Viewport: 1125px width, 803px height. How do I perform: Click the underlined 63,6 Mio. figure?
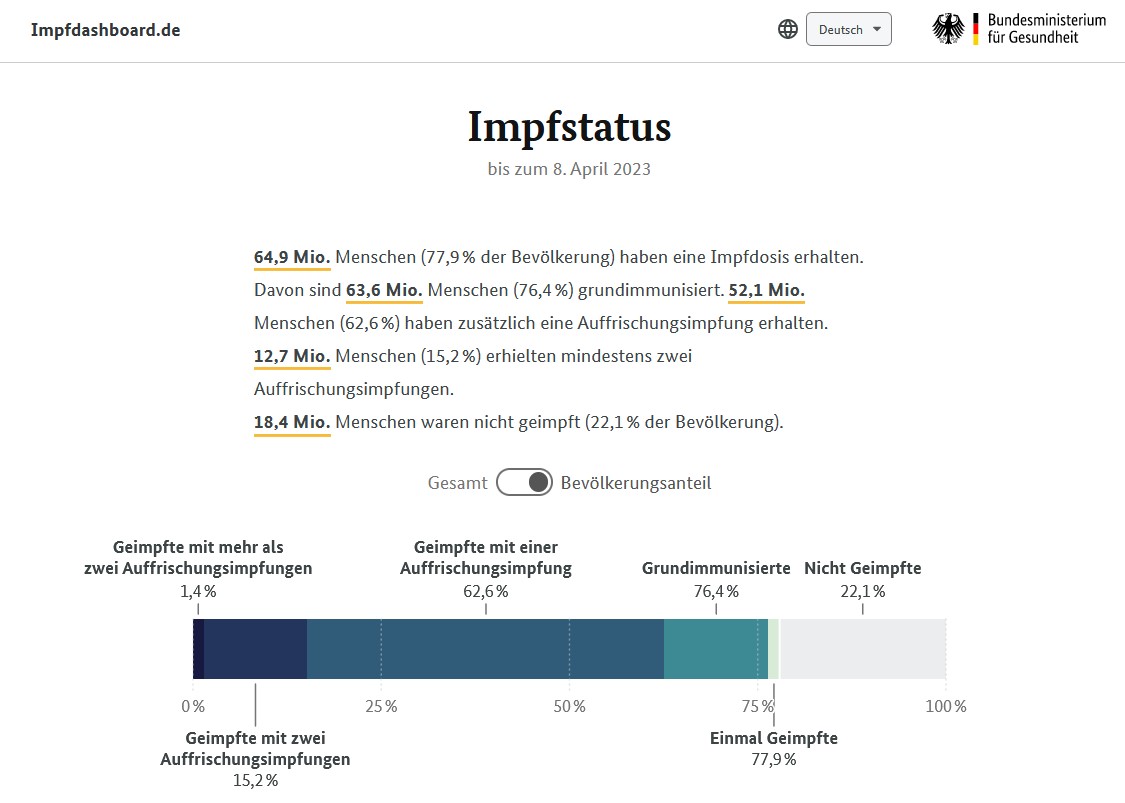tap(384, 291)
